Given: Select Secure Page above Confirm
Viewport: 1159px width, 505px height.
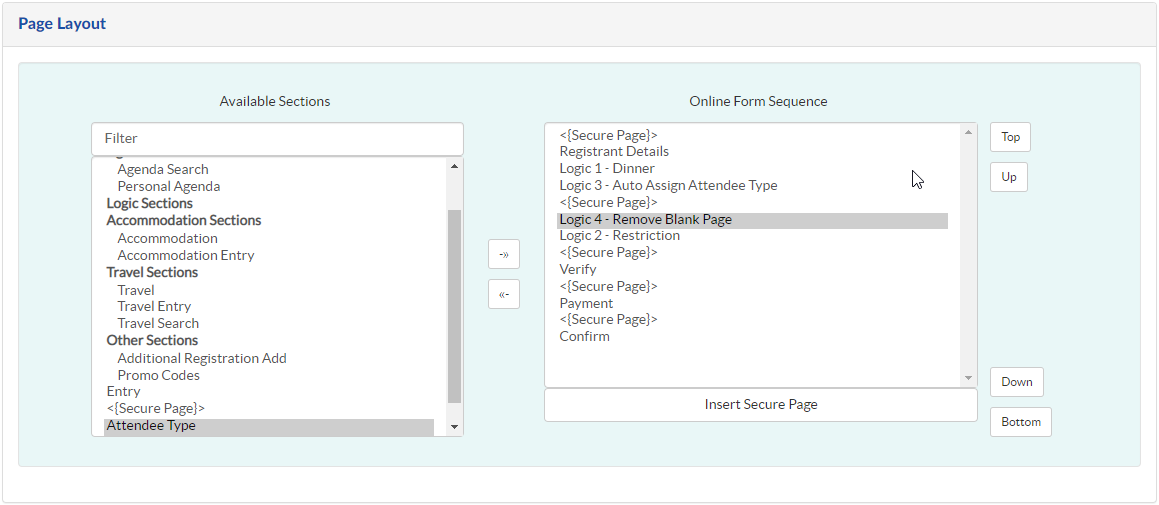Looking at the screenshot, I should point(608,319).
